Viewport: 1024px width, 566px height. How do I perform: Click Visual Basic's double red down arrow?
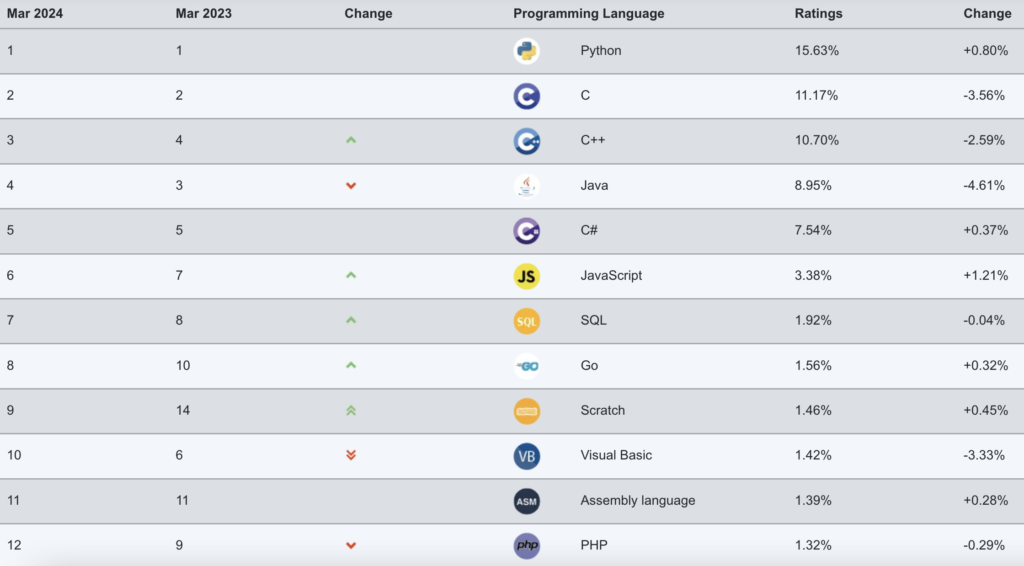(x=351, y=455)
